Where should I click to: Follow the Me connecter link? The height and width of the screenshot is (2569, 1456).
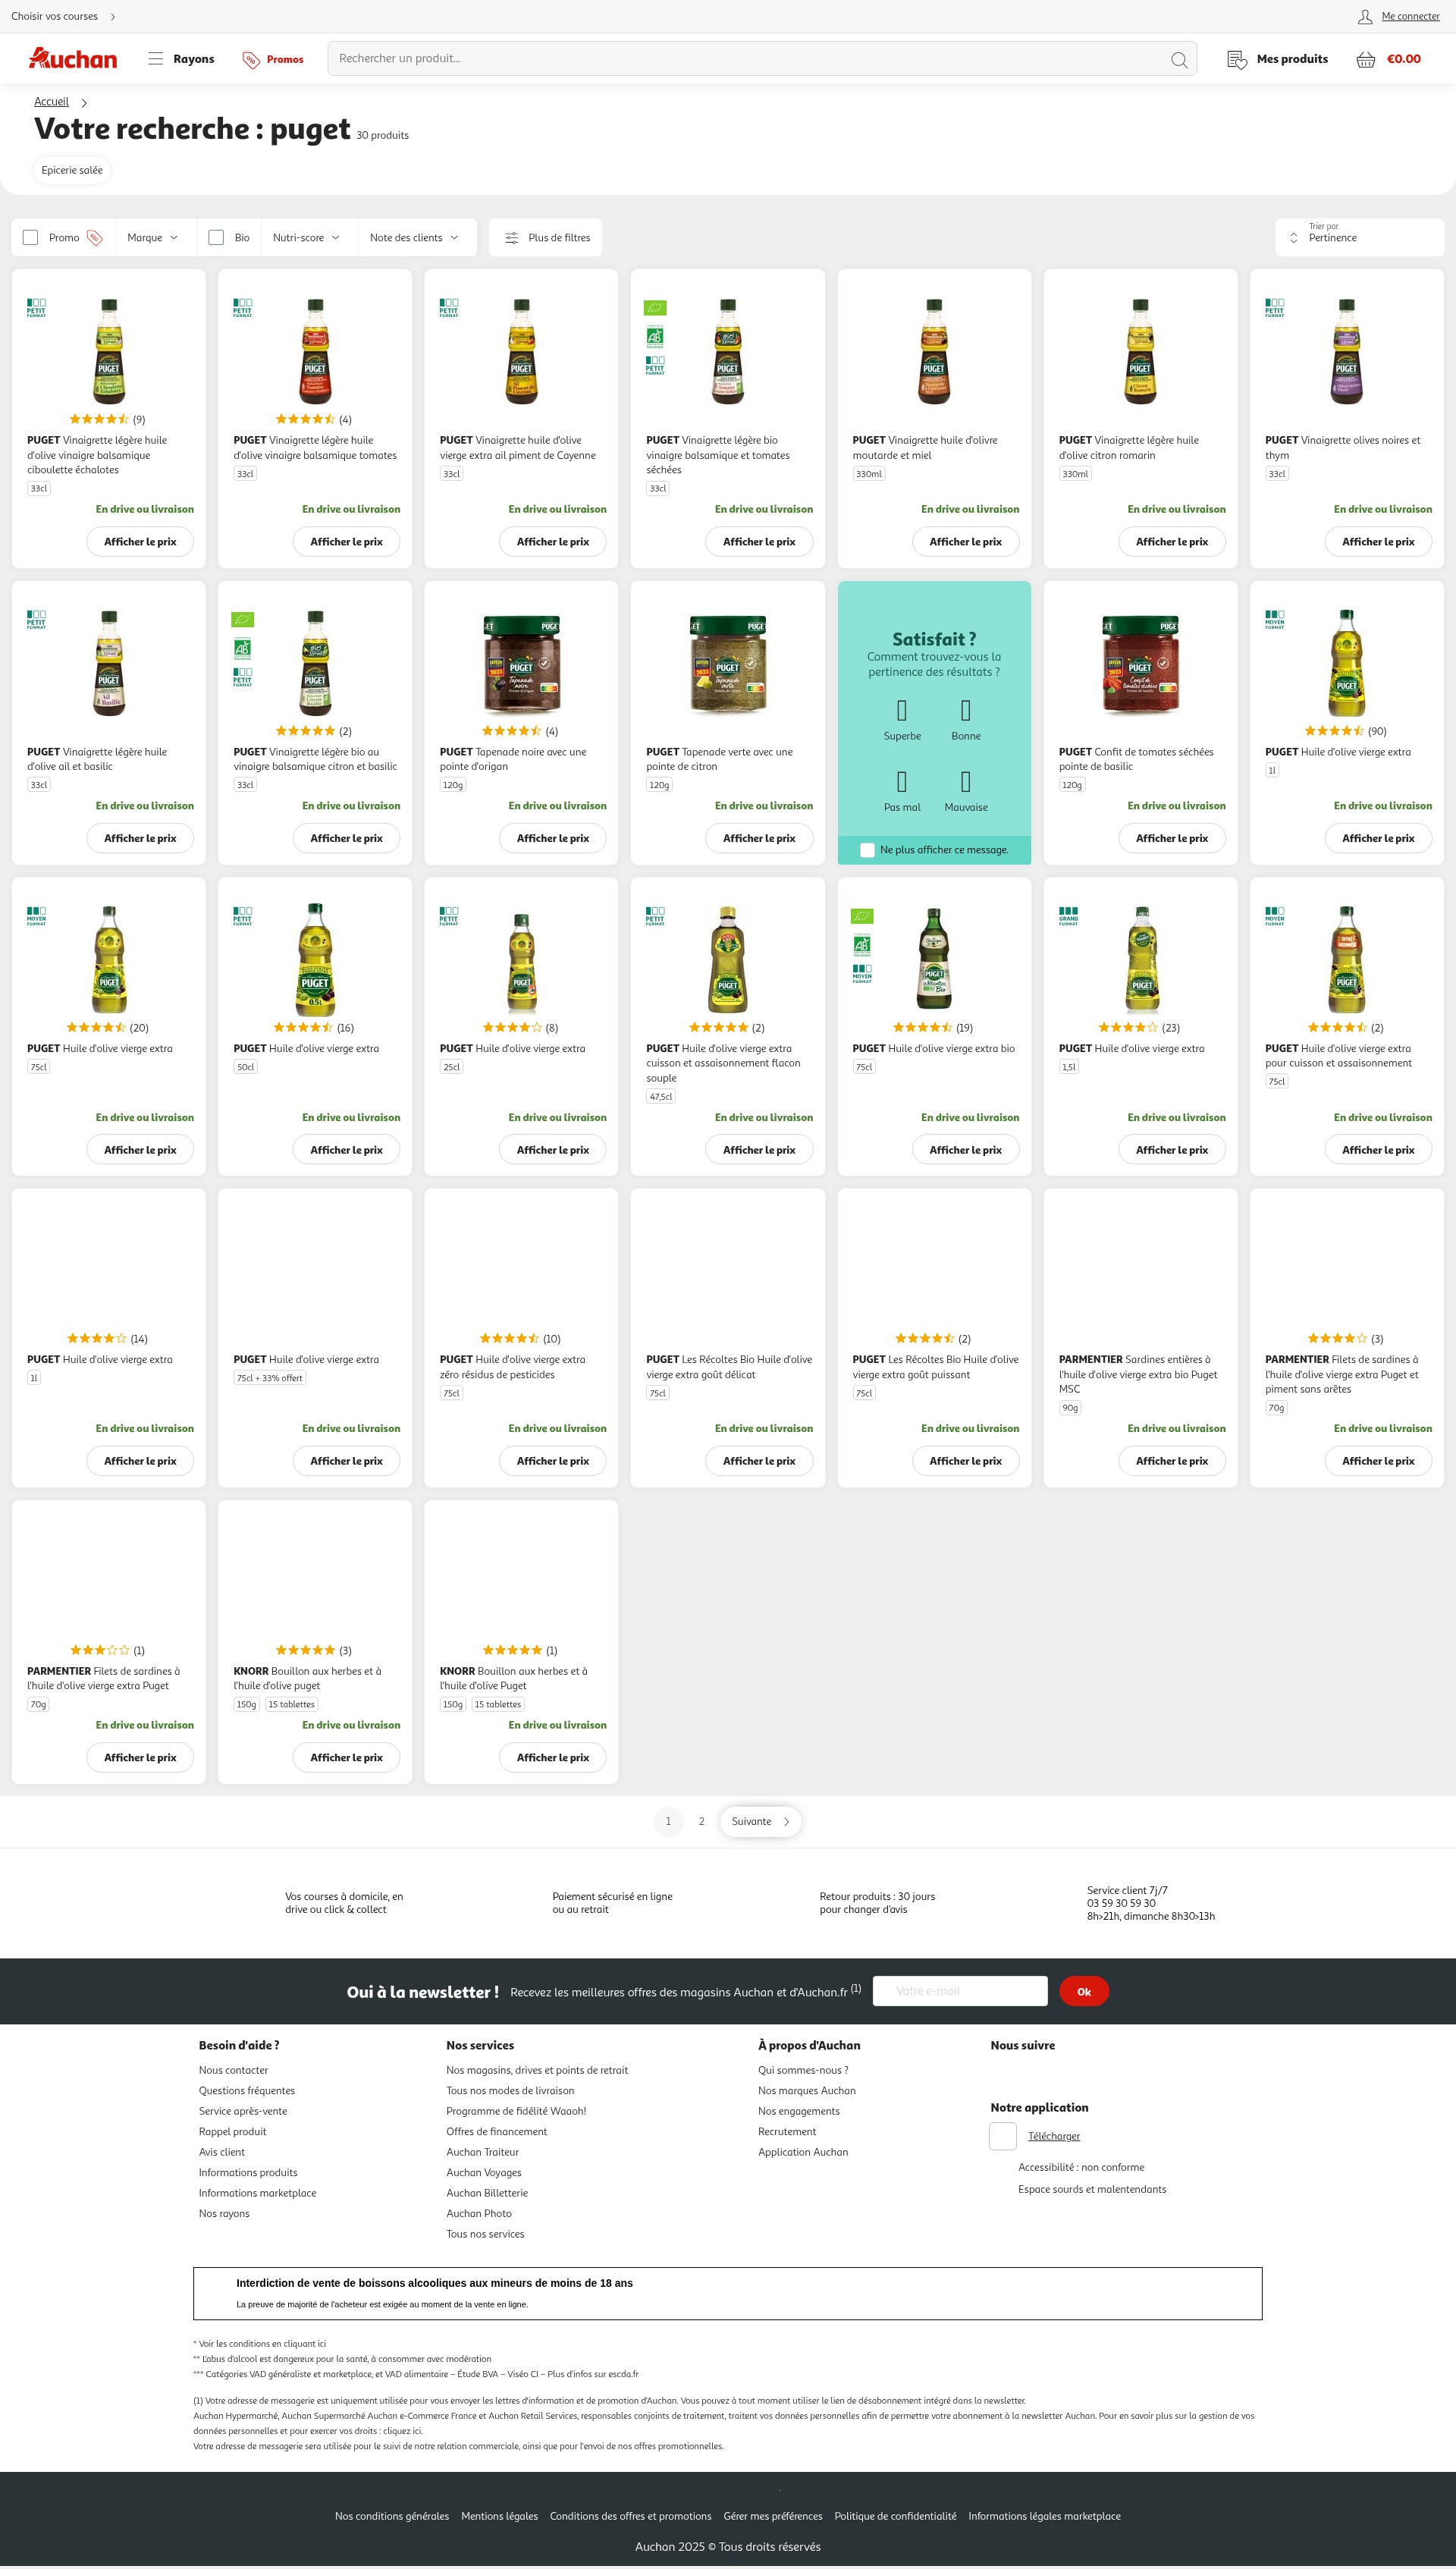[1410, 16]
